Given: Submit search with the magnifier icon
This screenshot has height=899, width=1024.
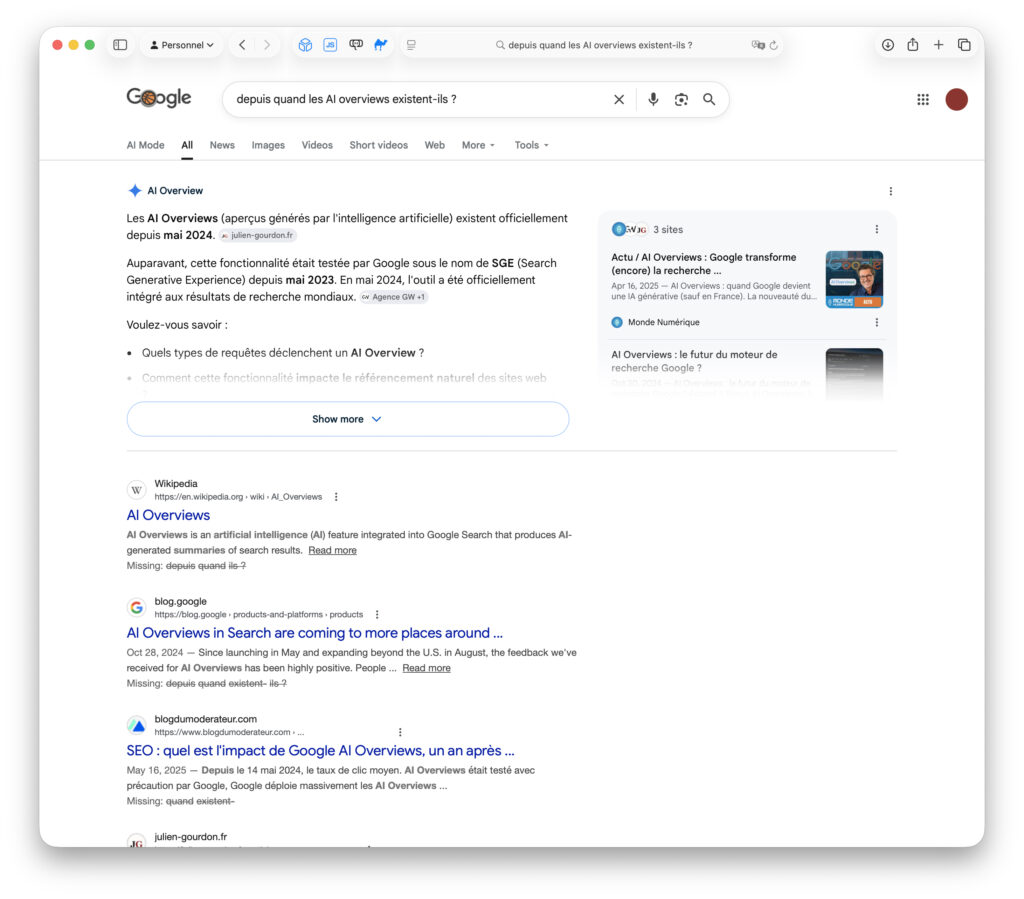Looking at the screenshot, I should (x=709, y=99).
